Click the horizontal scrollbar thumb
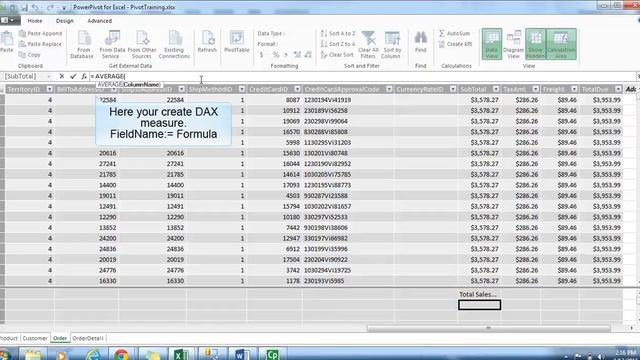 (489, 328)
